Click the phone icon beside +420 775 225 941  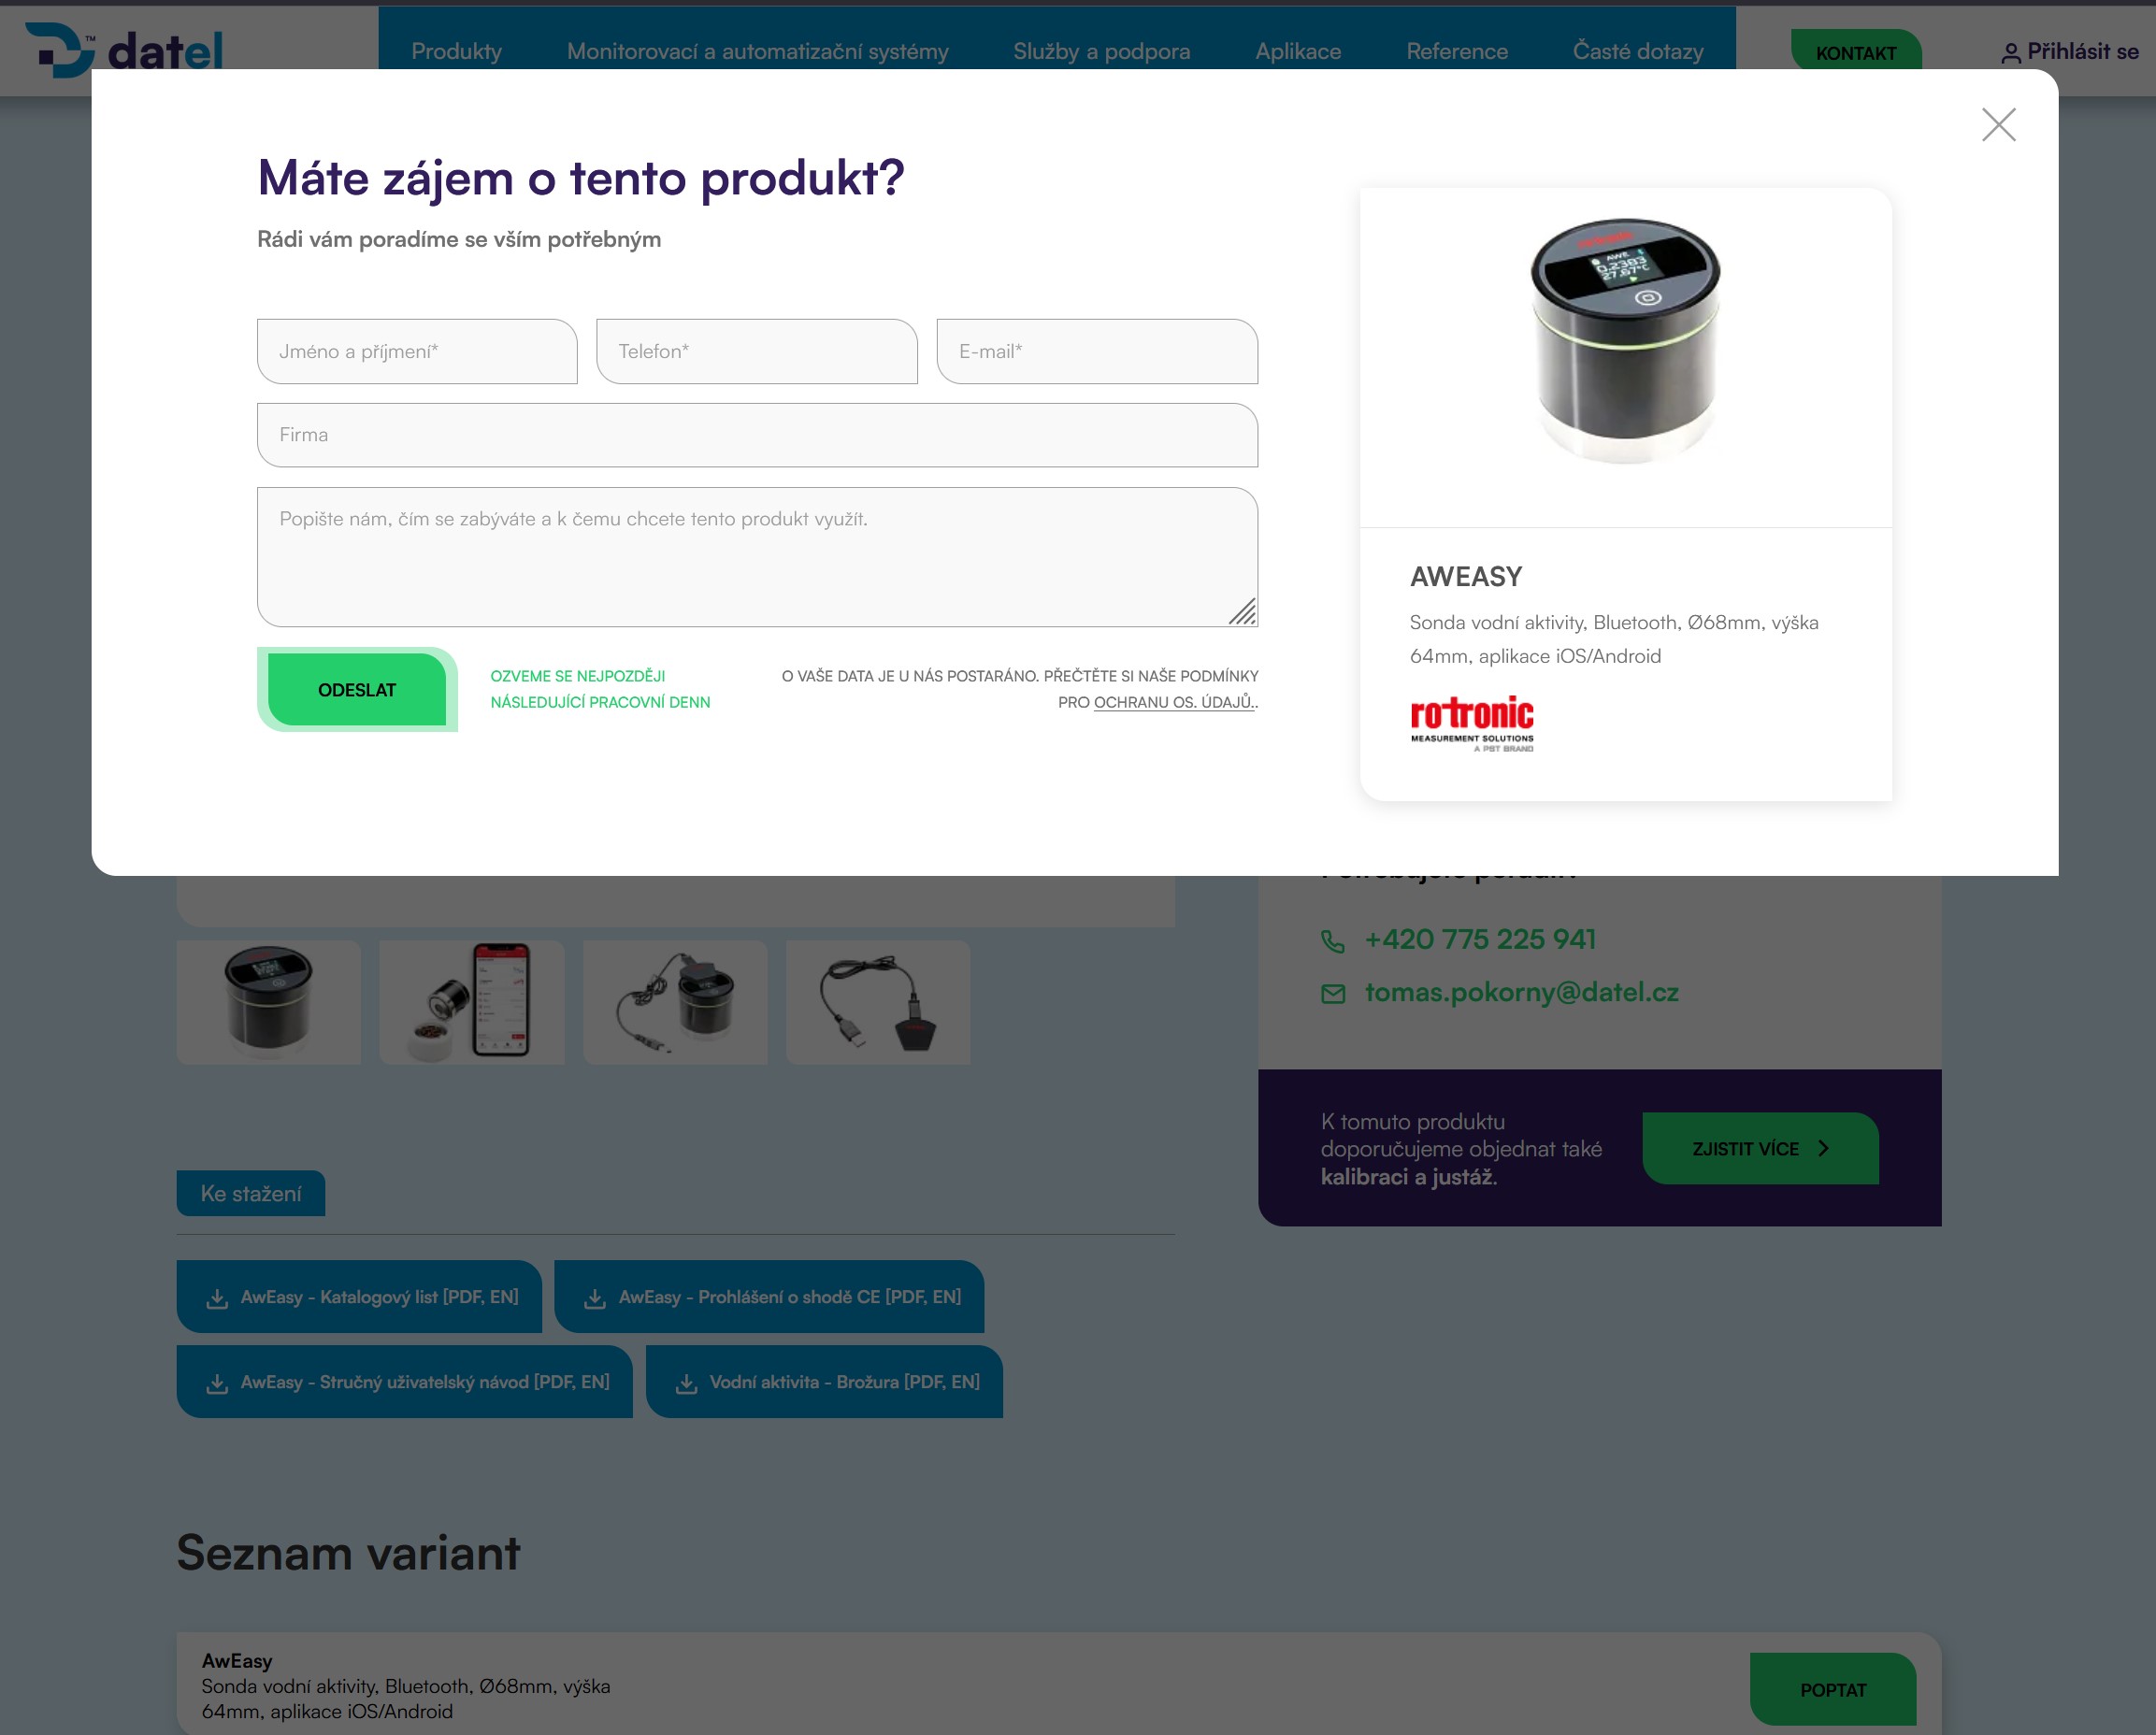(x=1333, y=941)
